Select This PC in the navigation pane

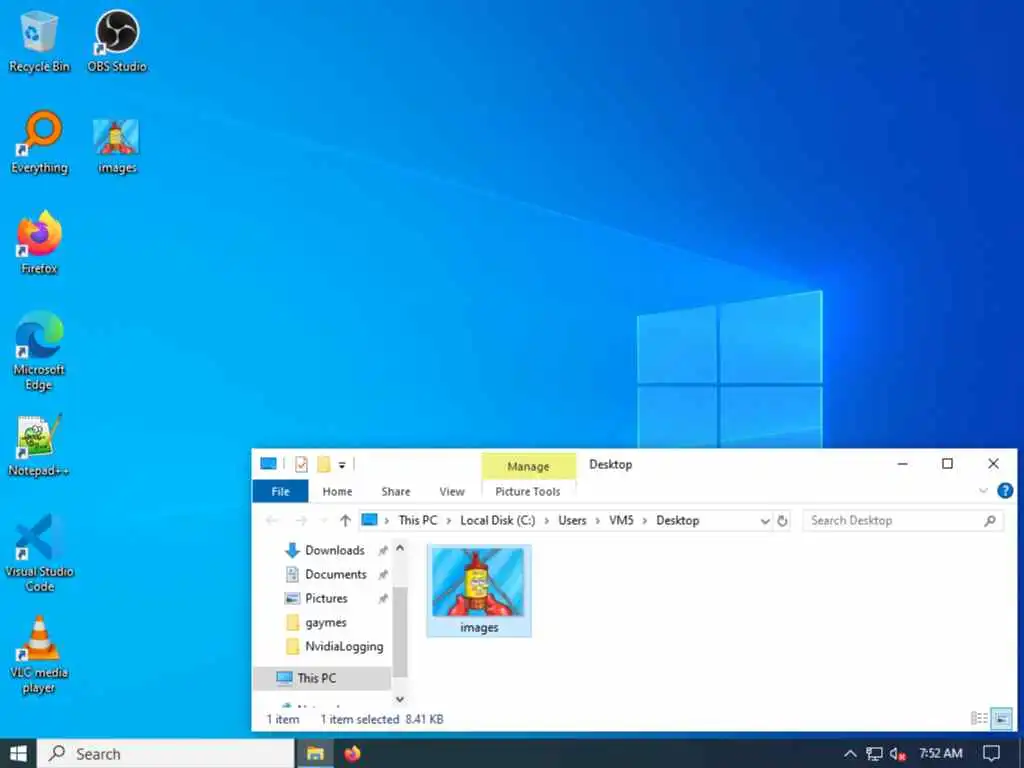tap(322, 678)
